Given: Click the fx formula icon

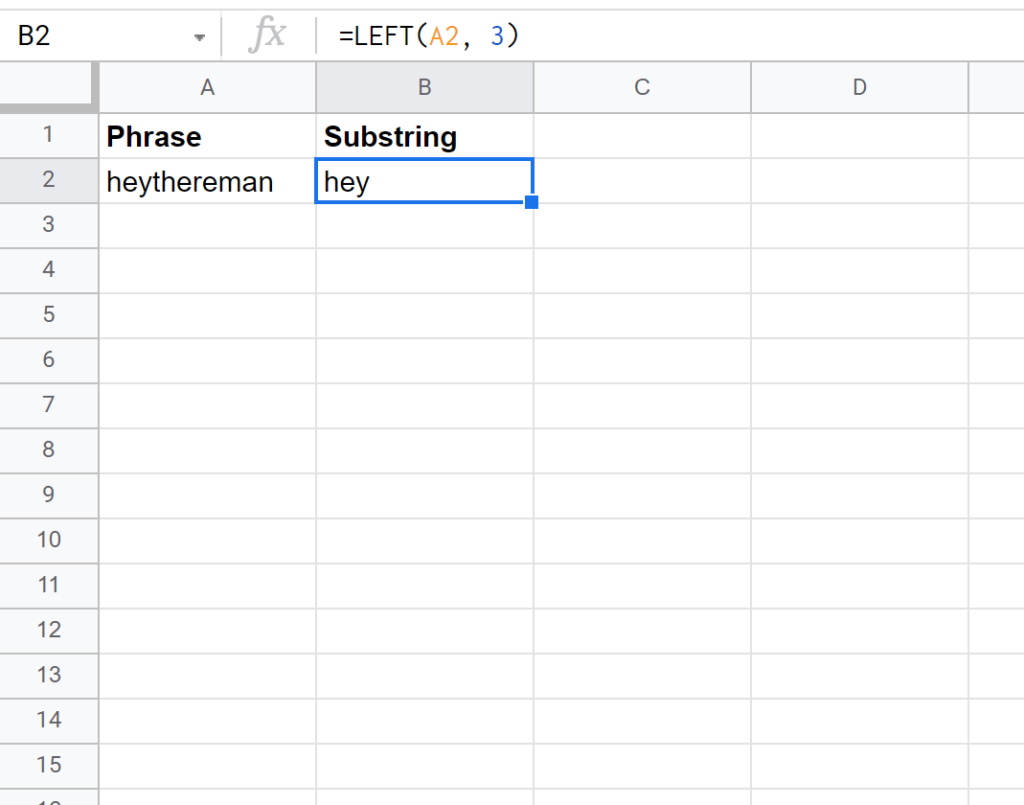Looking at the screenshot, I should pos(272,35).
